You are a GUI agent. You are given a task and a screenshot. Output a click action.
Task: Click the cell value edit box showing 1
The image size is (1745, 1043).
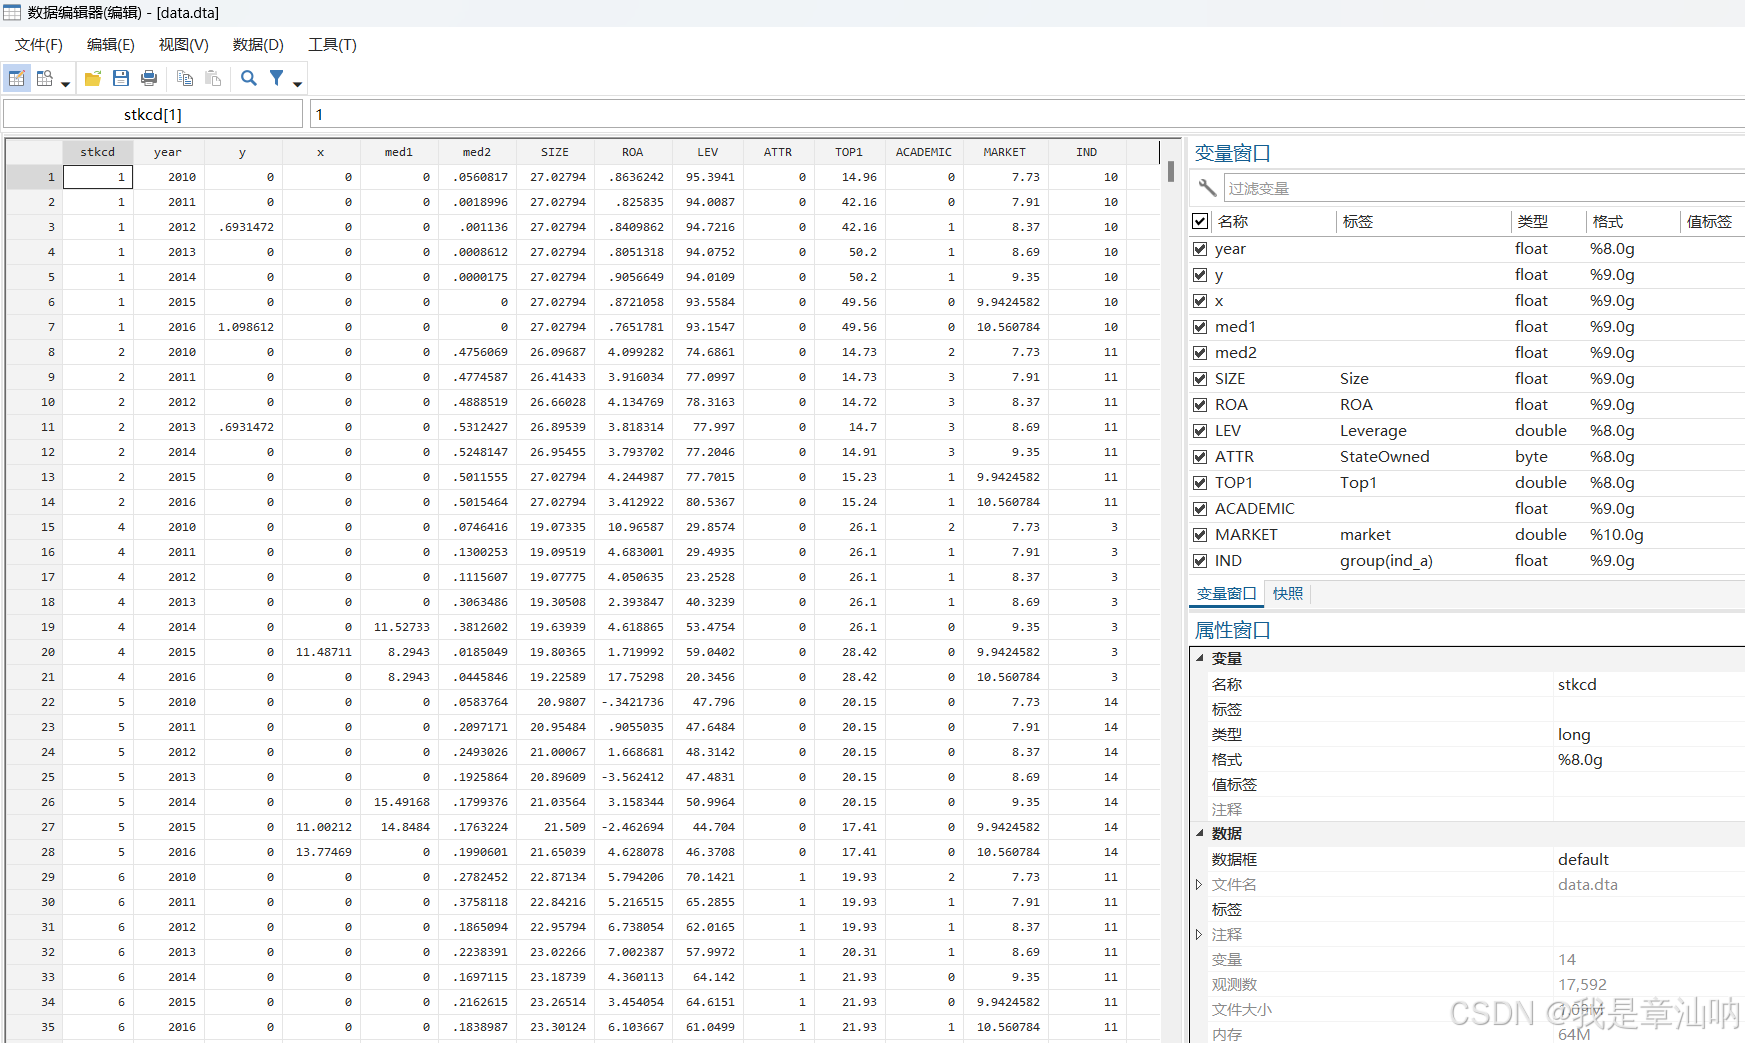1028,114
